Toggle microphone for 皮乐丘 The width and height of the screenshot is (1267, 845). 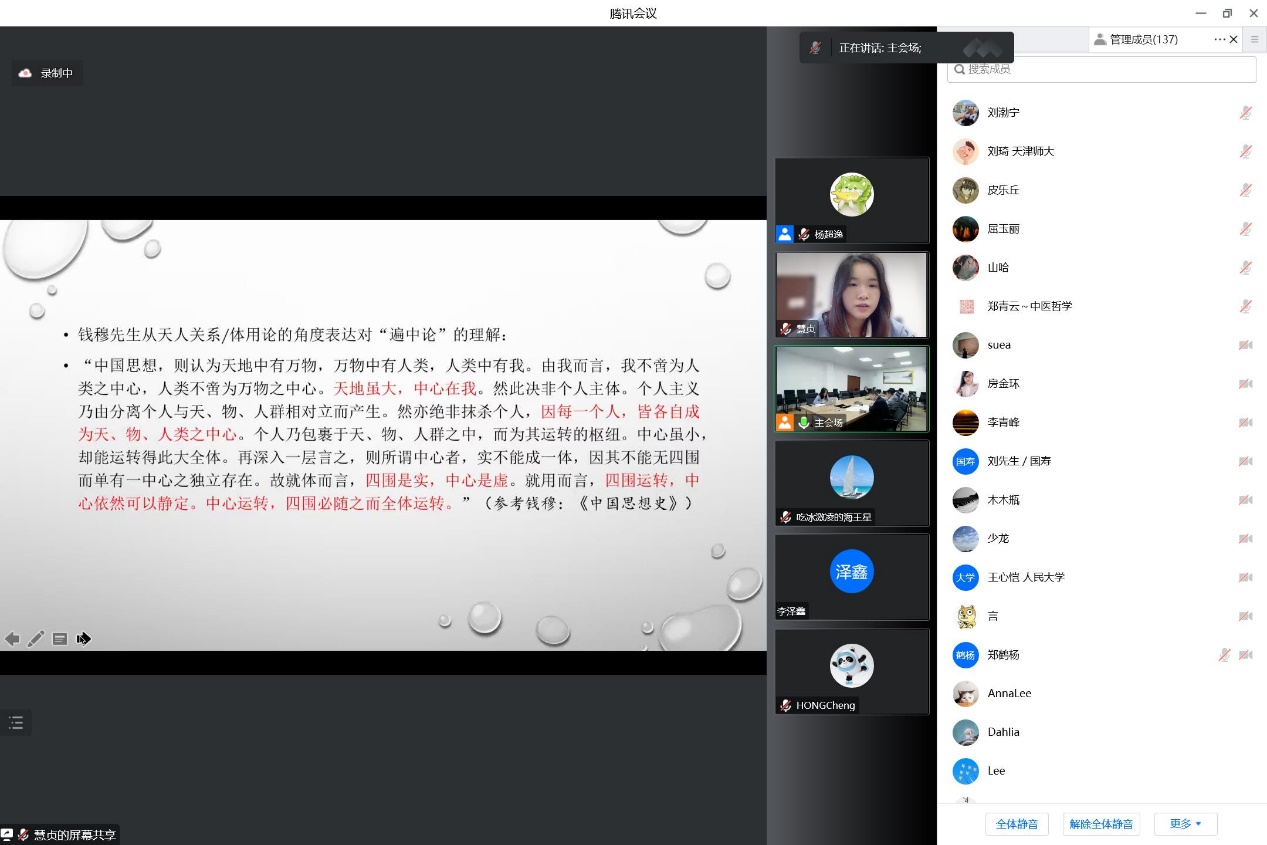tap(1246, 190)
